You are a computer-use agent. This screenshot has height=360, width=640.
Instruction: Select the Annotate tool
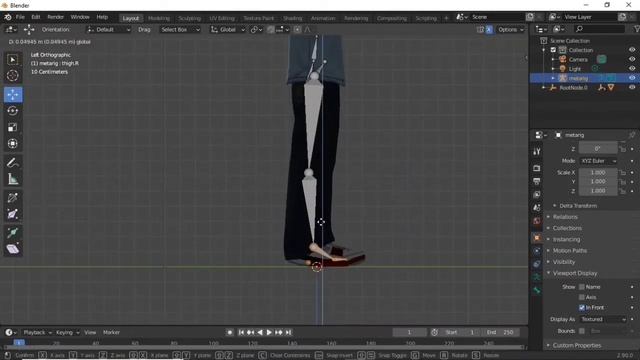(x=13, y=163)
